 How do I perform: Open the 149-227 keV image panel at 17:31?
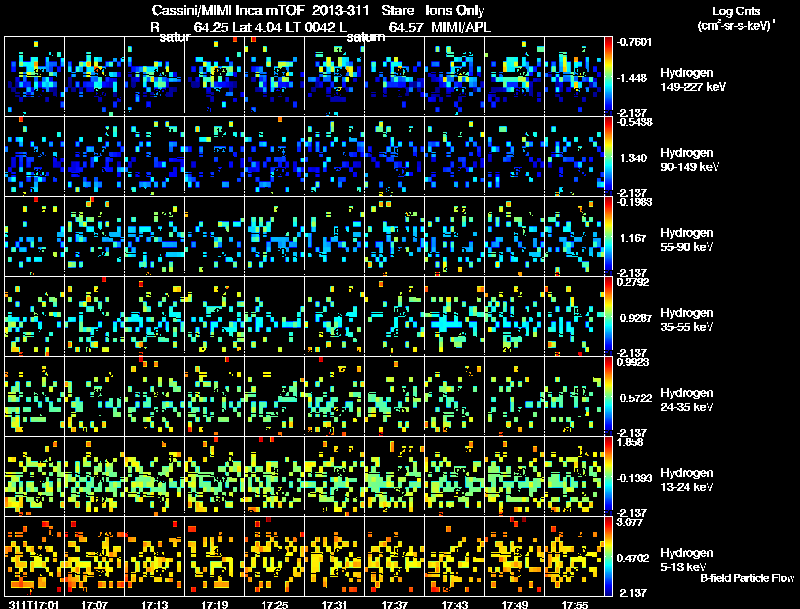[335, 76]
